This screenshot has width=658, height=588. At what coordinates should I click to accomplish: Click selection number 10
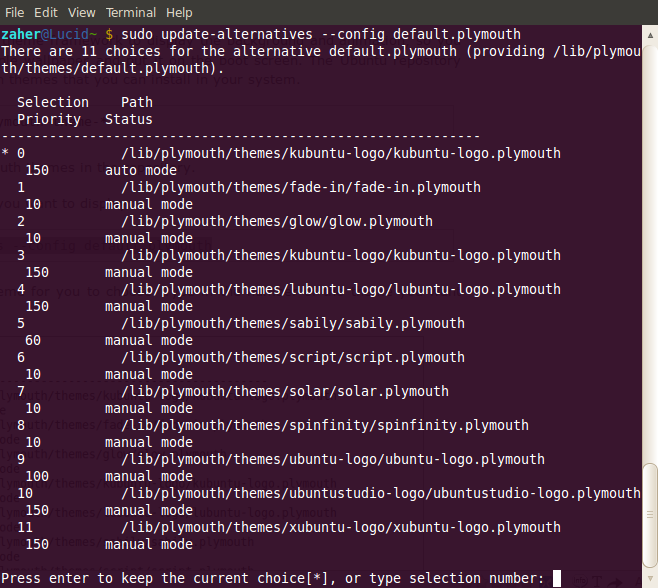25,493
